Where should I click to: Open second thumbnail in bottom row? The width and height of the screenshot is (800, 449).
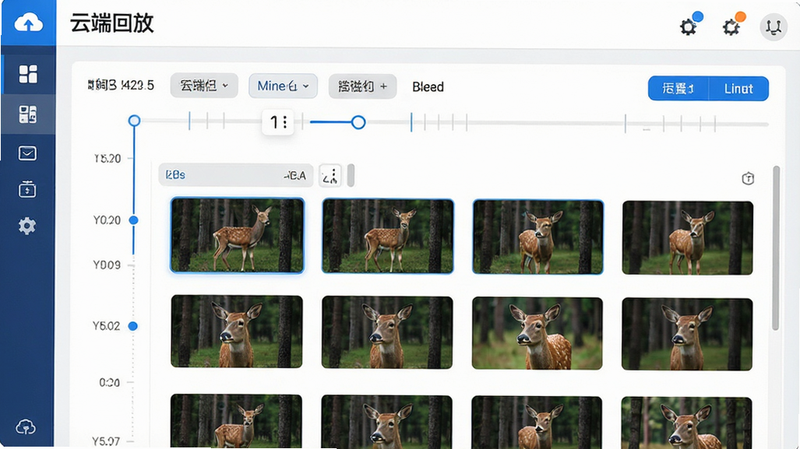tap(387, 422)
